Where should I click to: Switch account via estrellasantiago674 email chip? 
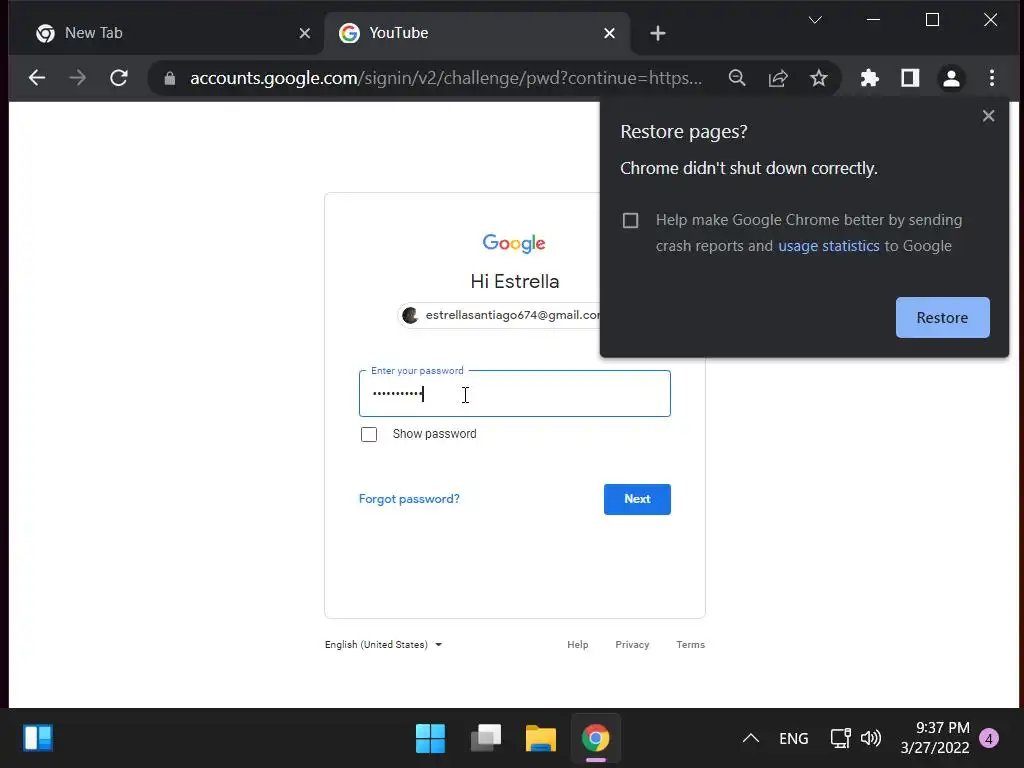[x=500, y=315]
